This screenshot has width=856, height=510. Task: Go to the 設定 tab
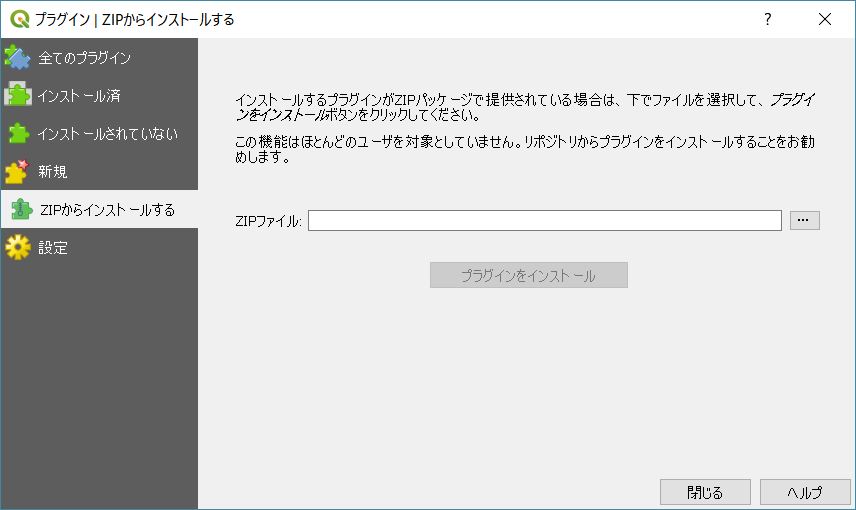click(99, 247)
